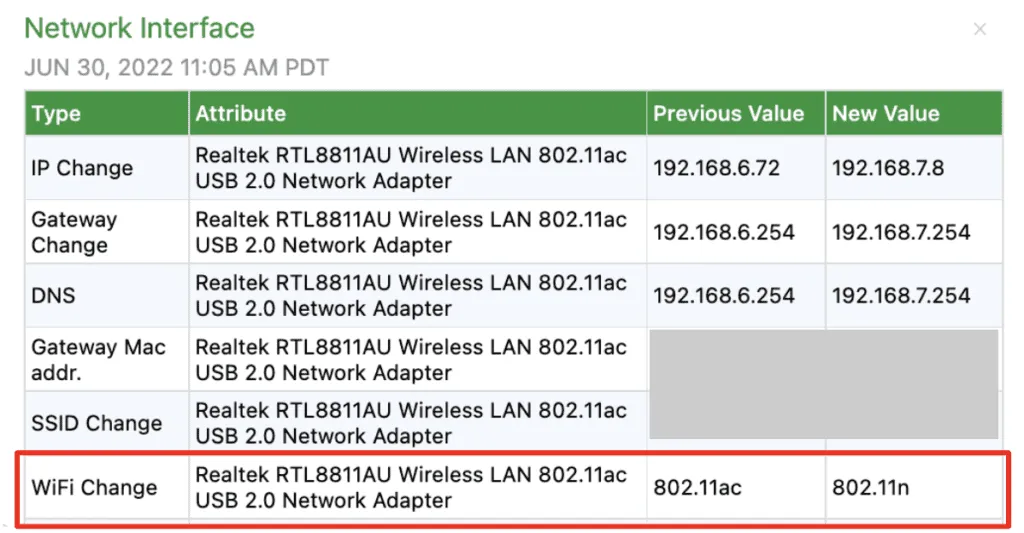
Task: Select the IP Change type cell
Action: coord(82,168)
